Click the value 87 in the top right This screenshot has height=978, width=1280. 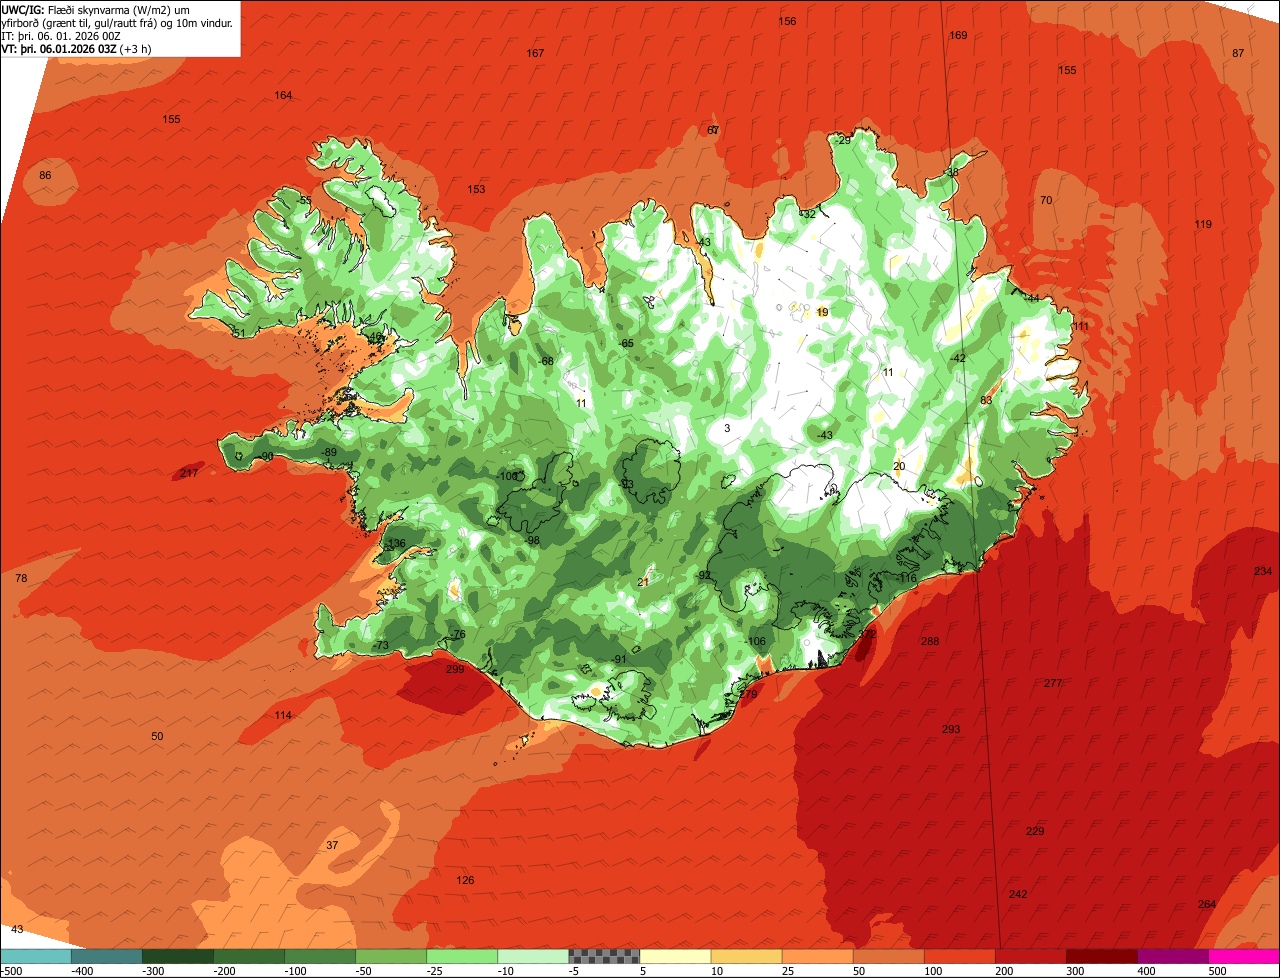pos(1238,53)
